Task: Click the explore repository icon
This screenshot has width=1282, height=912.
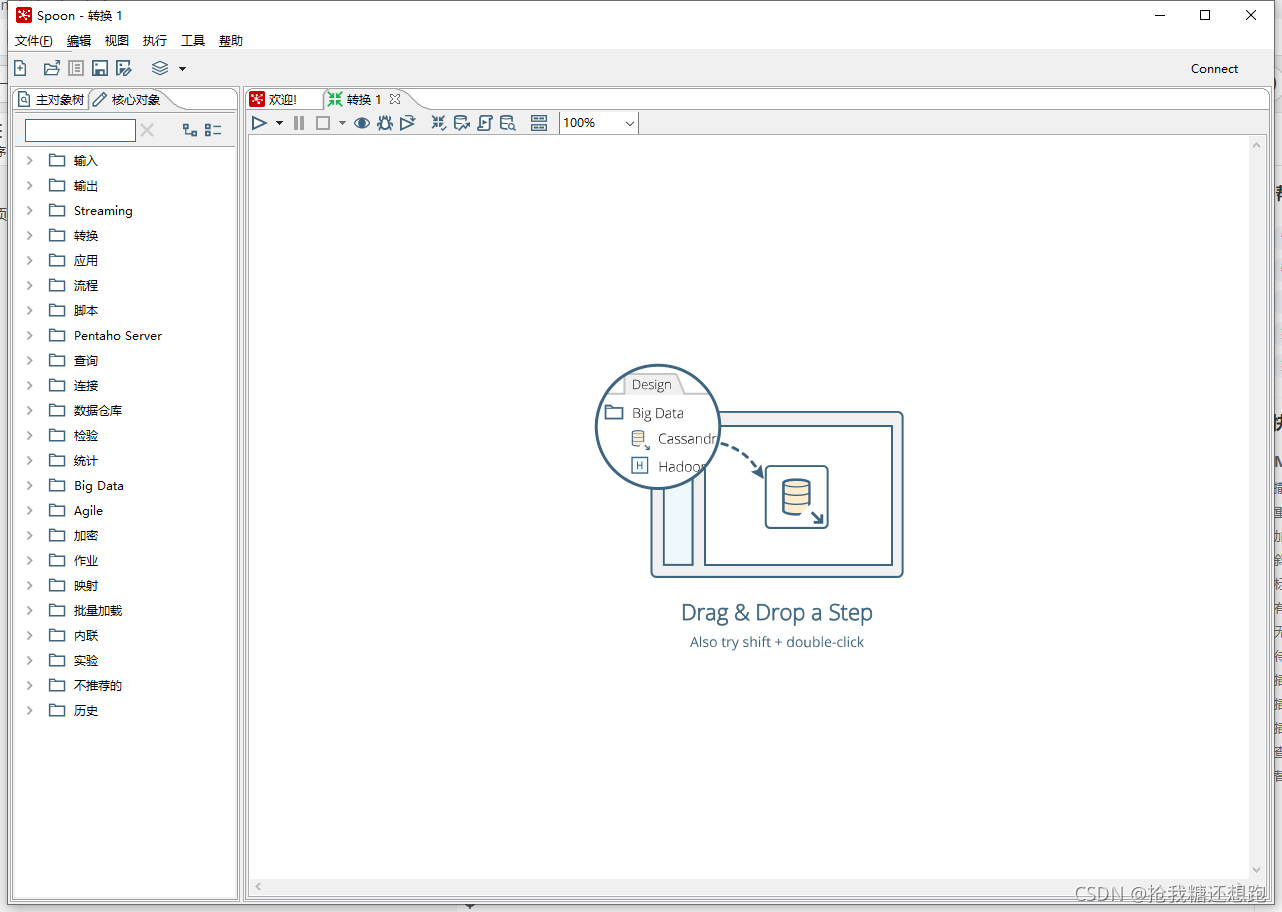Action: pos(76,68)
